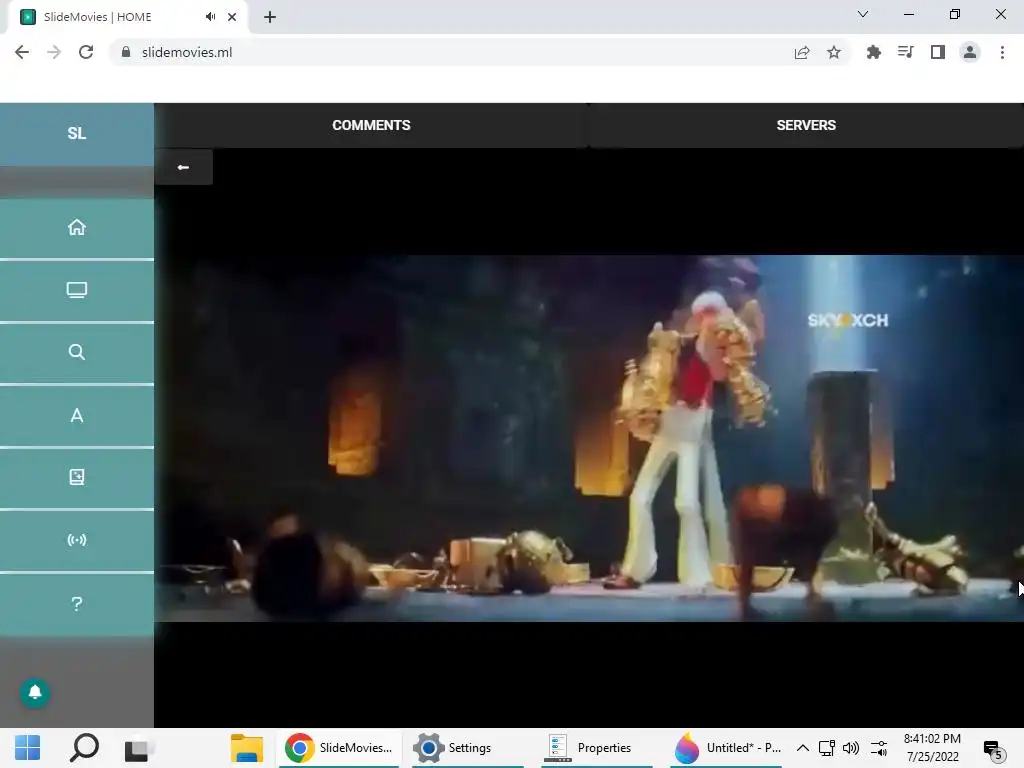Switch to the SERVERS tab
Viewport: 1024px width, 768px height.
click(x=806, y=125)
